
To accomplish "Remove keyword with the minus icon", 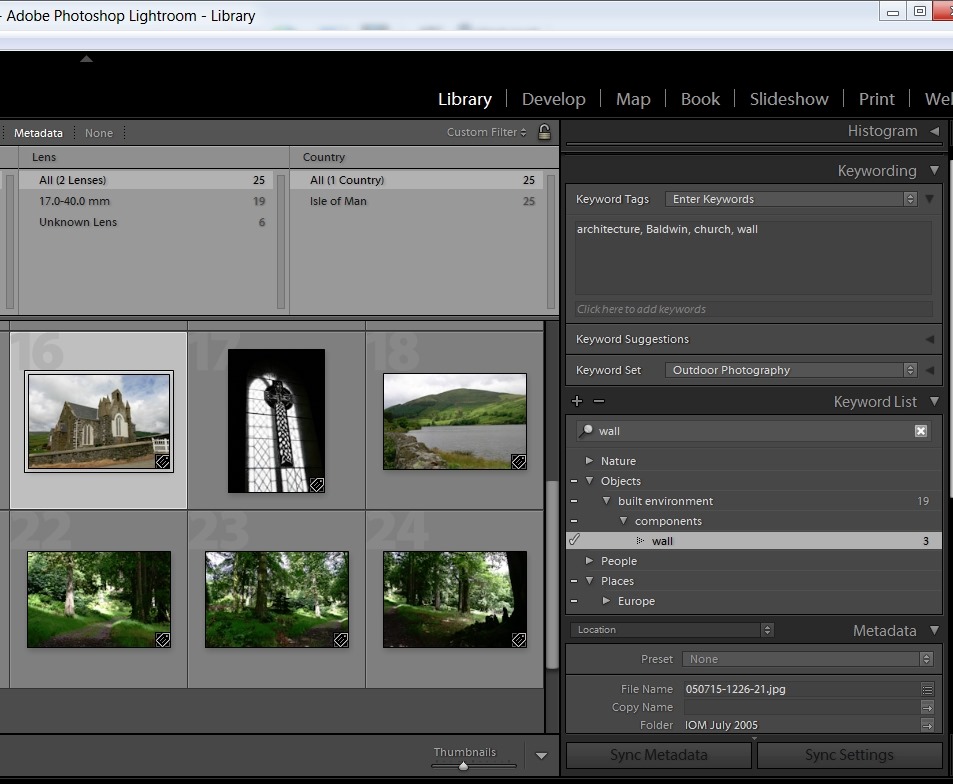I will coord(598,401).
